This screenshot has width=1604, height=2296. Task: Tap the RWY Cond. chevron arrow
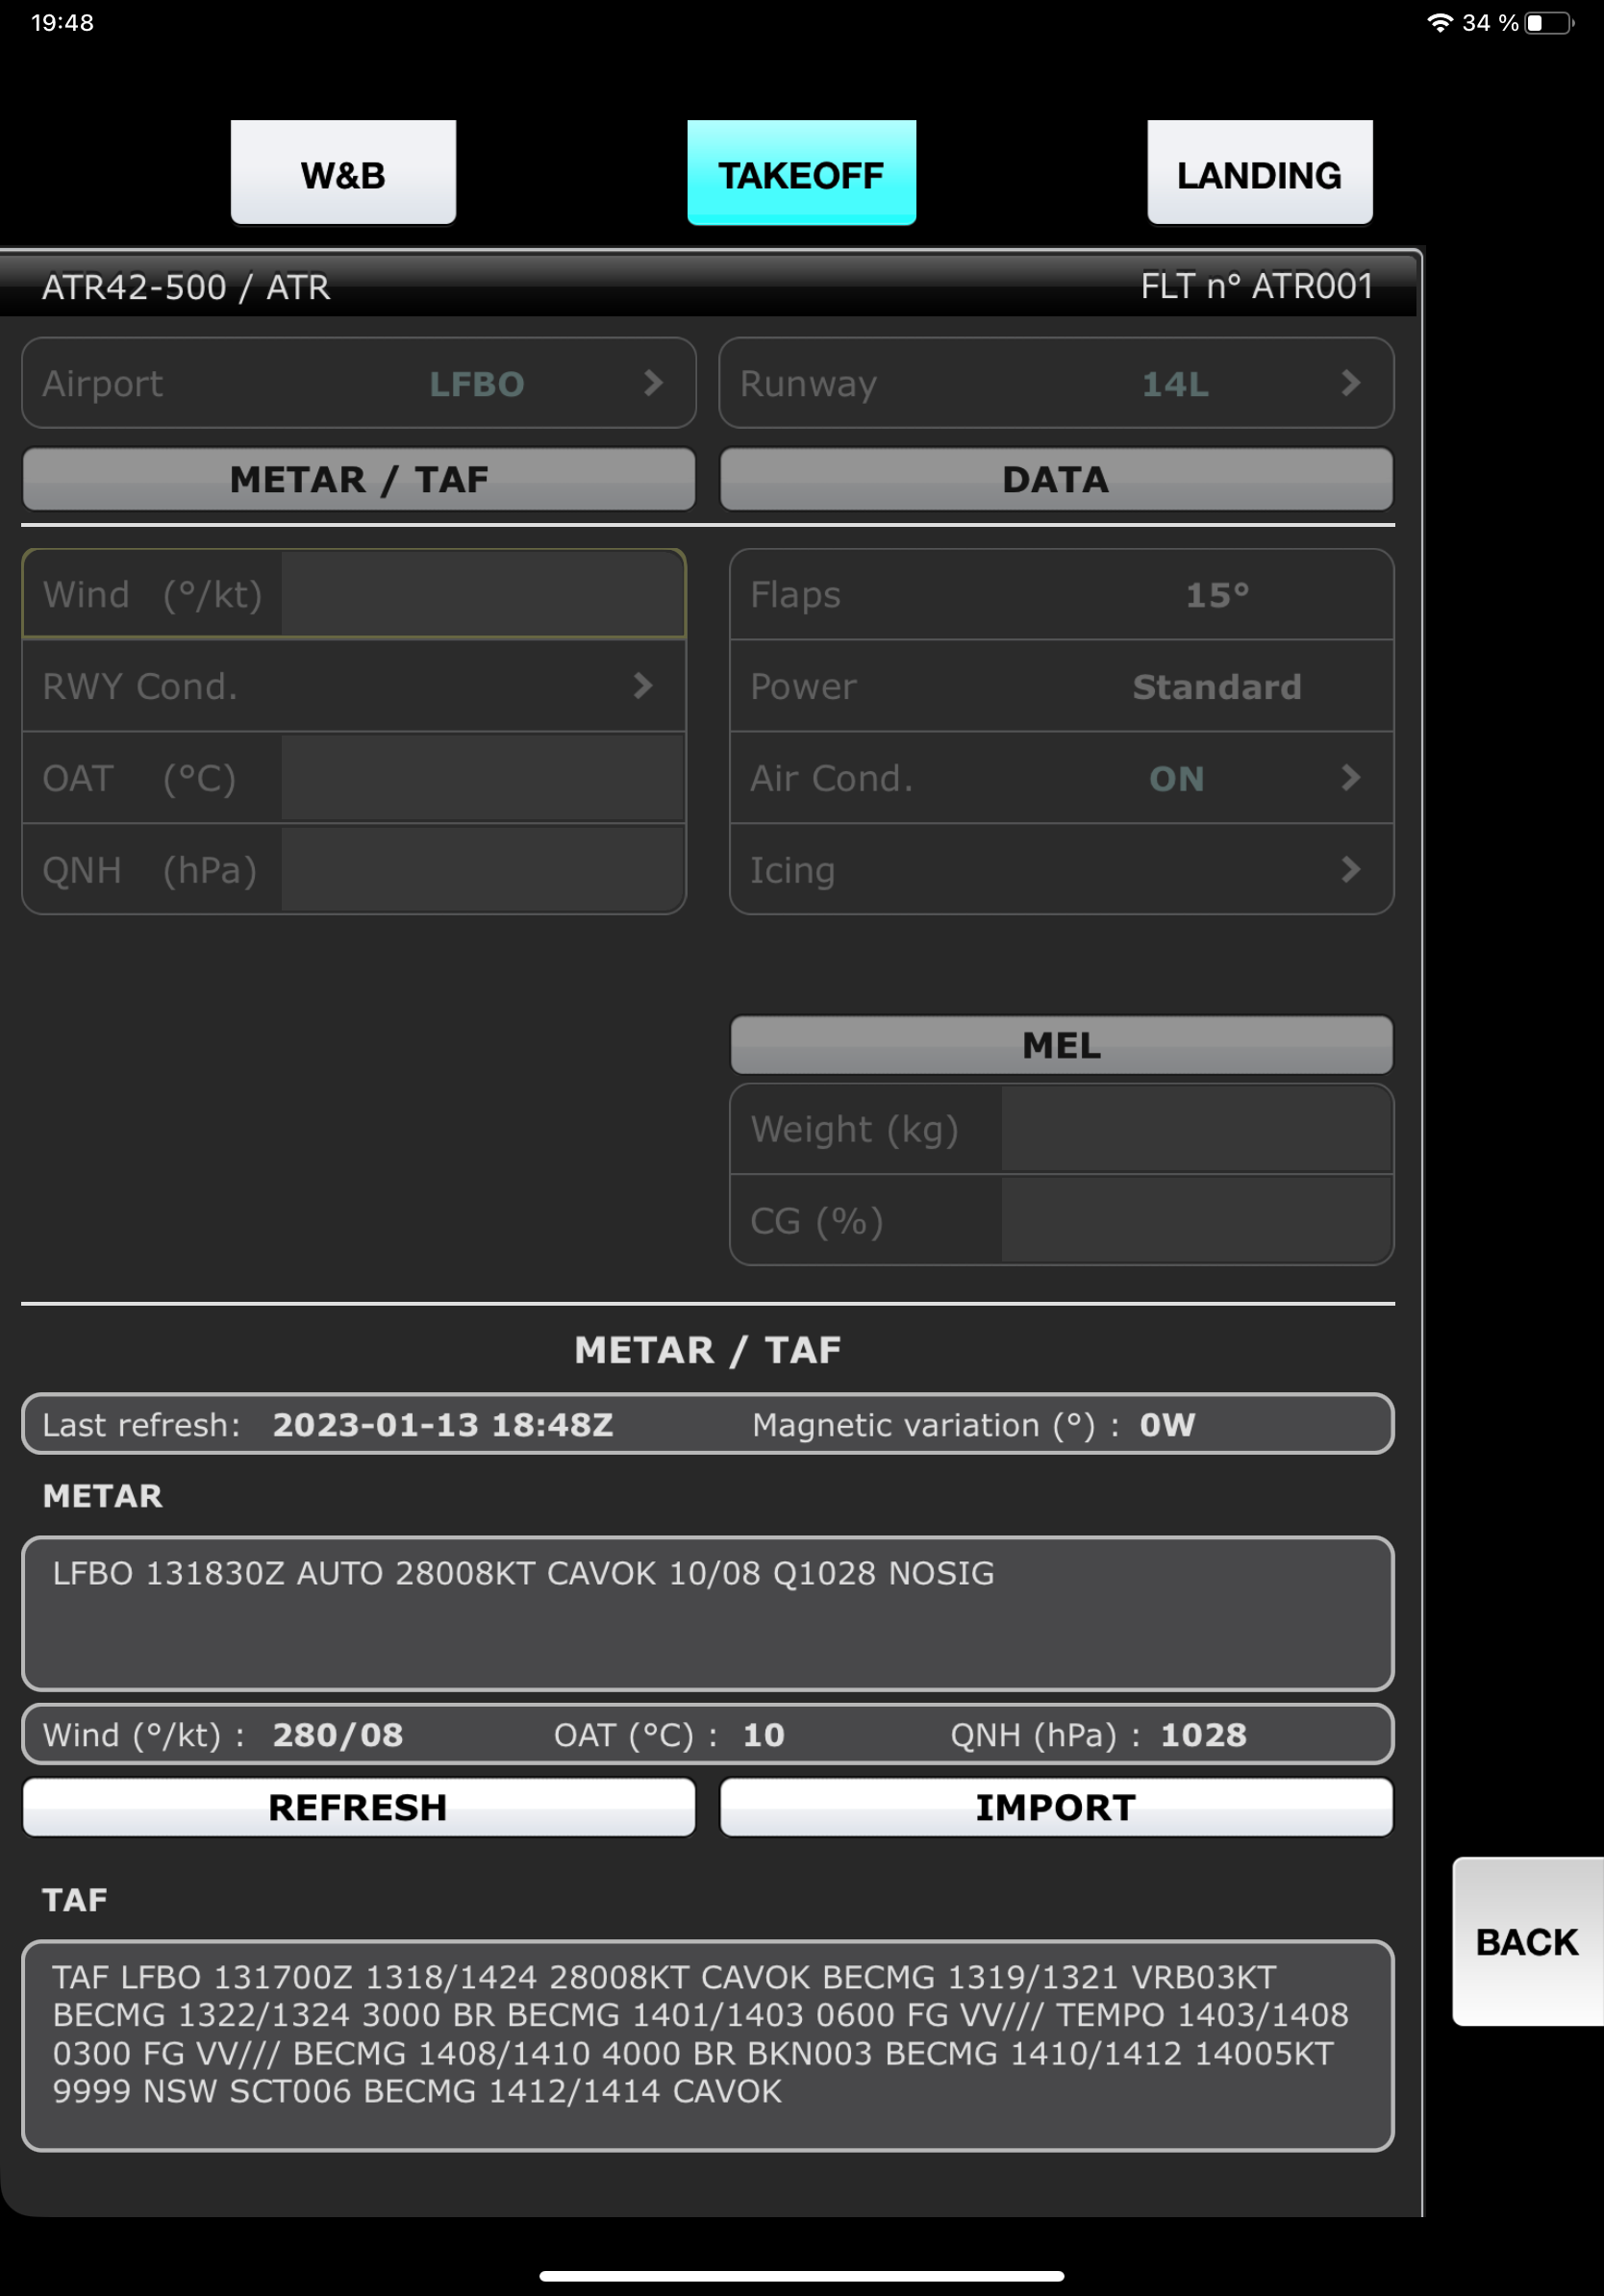[643, 686]
